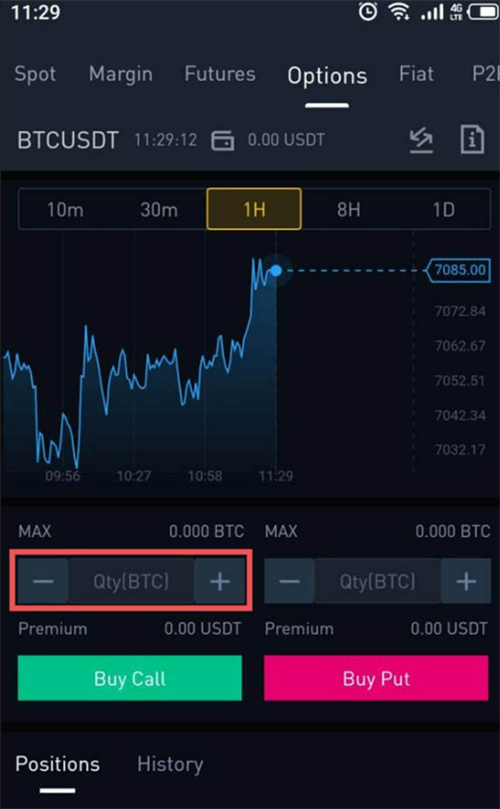This screenshot has width=500, height=809.
Task: Focus the Call Qty(BTC) input field
Action: click(131, 581)
